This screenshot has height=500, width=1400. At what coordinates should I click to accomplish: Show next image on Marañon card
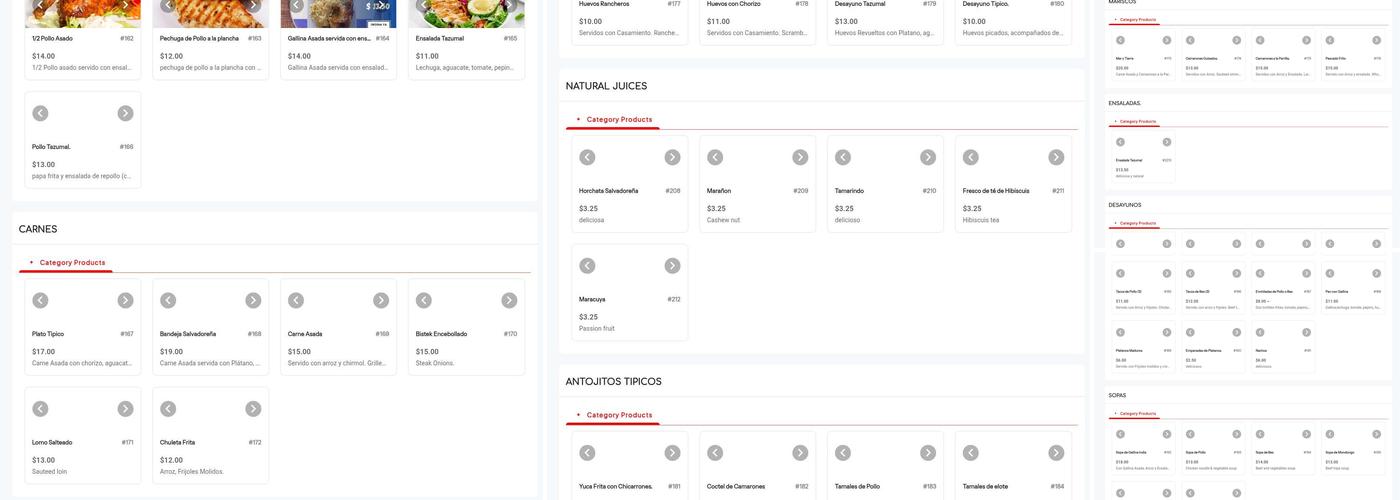[800, 157]
